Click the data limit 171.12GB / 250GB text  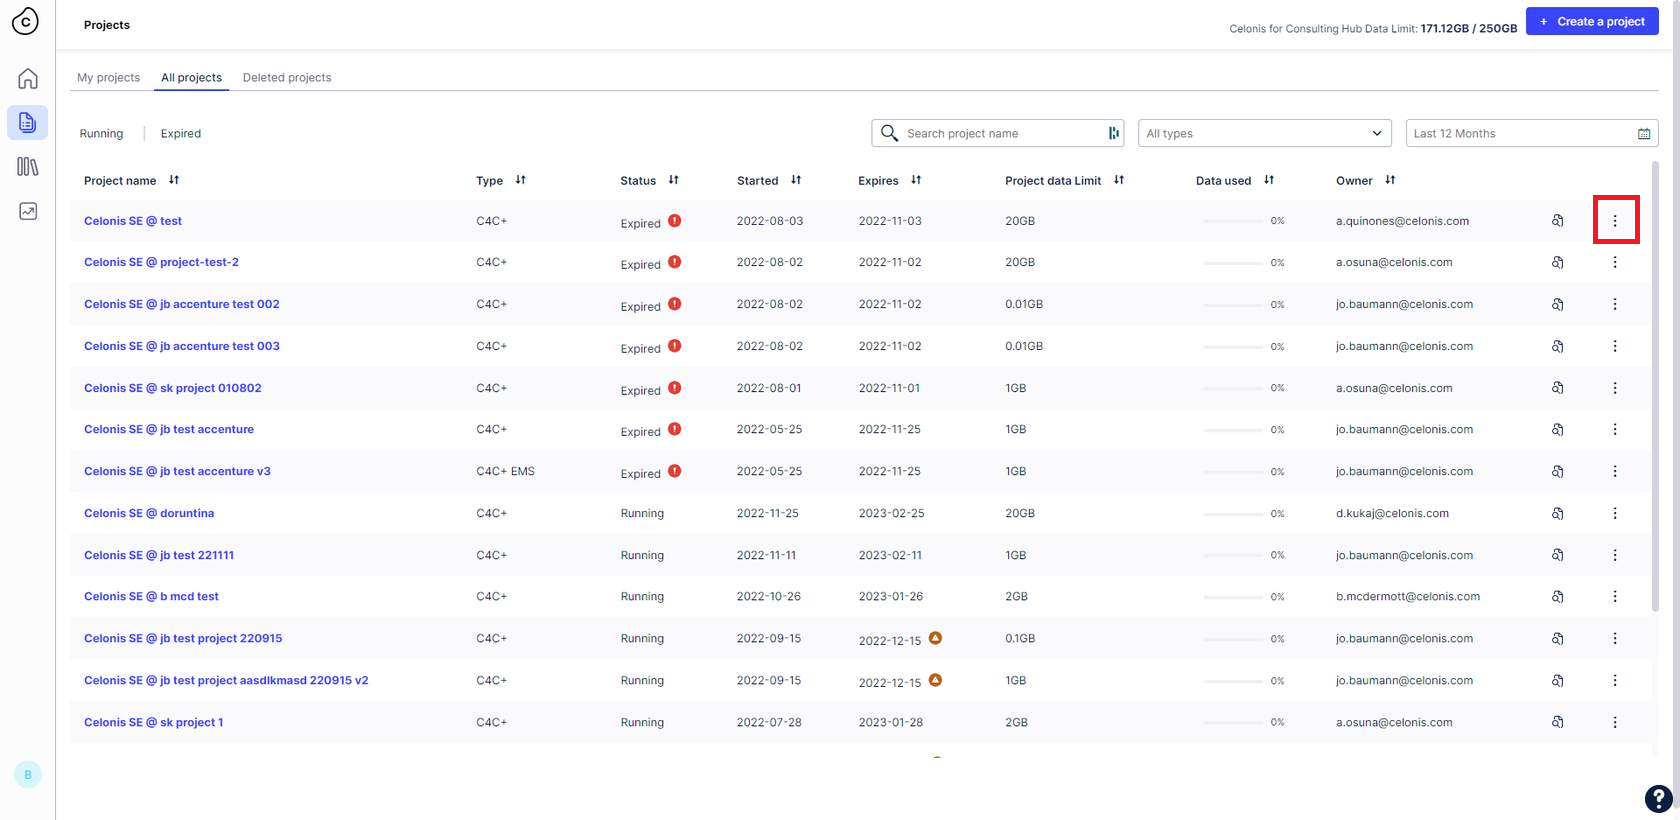1469,28
